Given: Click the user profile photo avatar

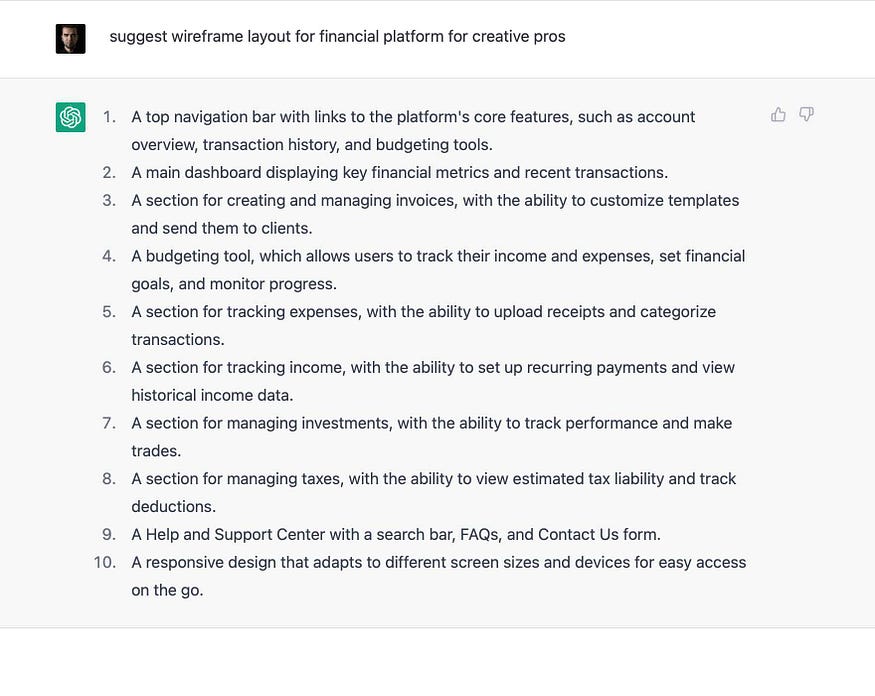Looking at the screenshot, I should pos(70,39).
